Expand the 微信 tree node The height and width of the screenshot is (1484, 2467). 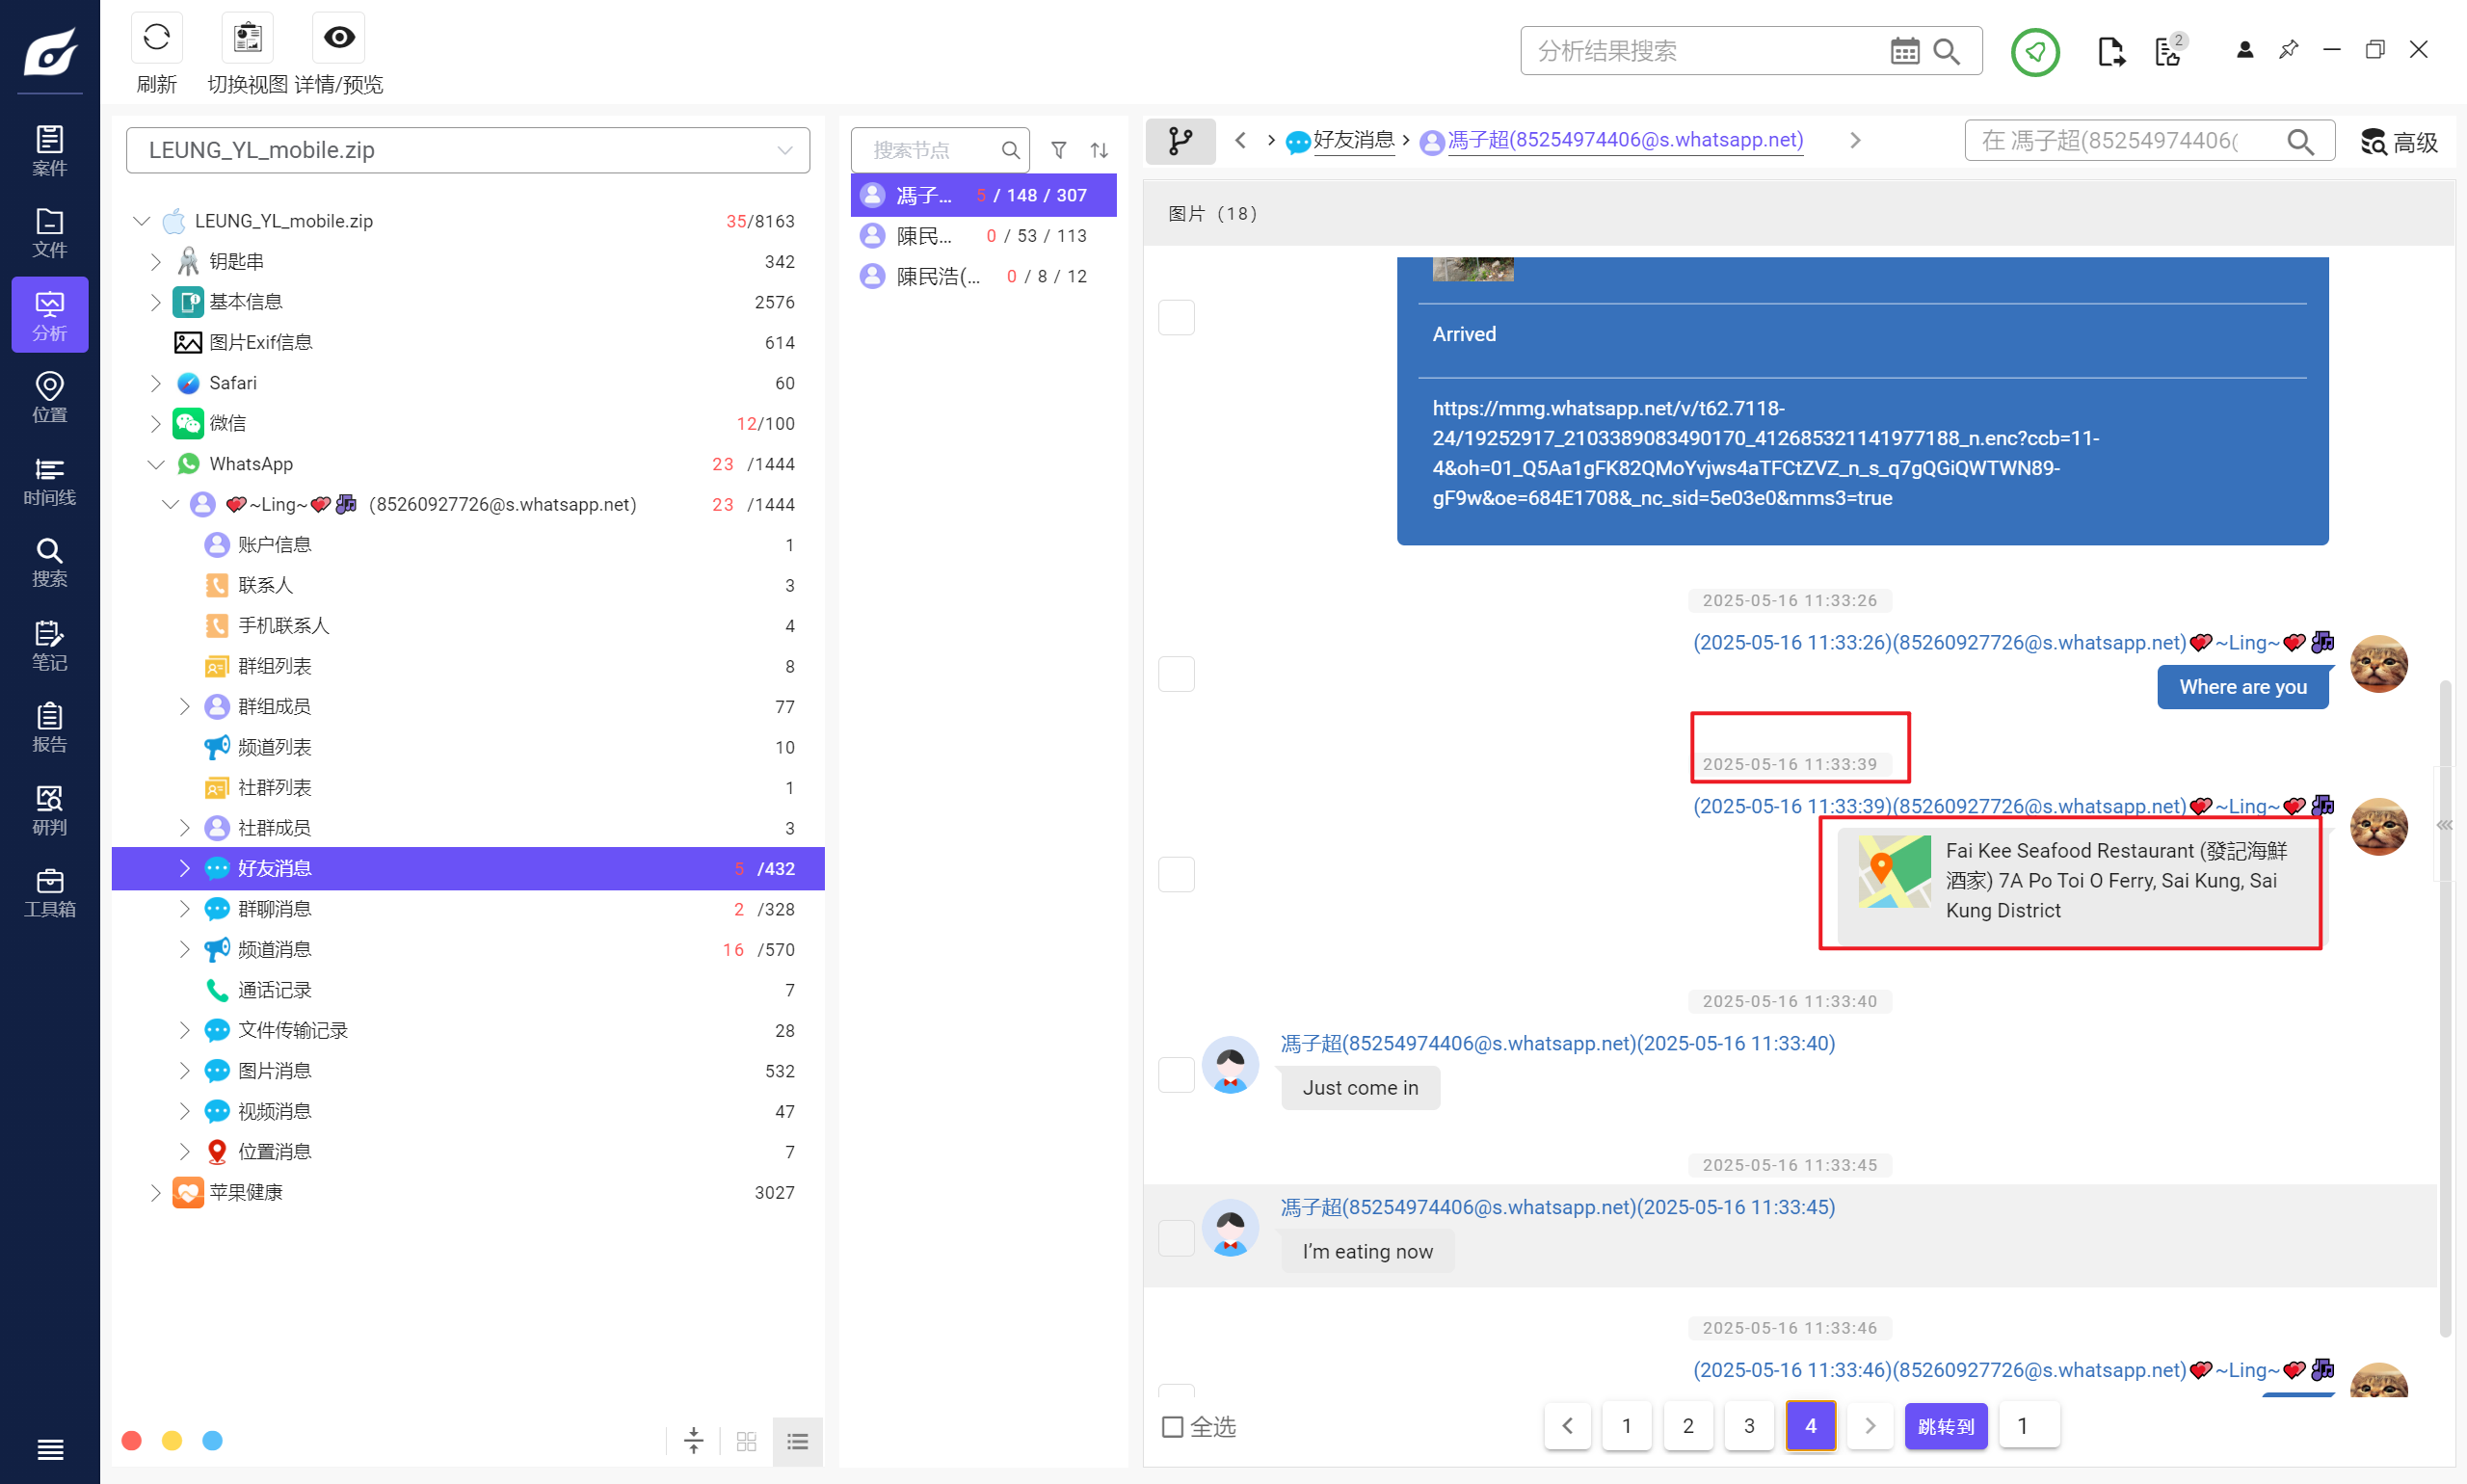(x=155, y=424)
